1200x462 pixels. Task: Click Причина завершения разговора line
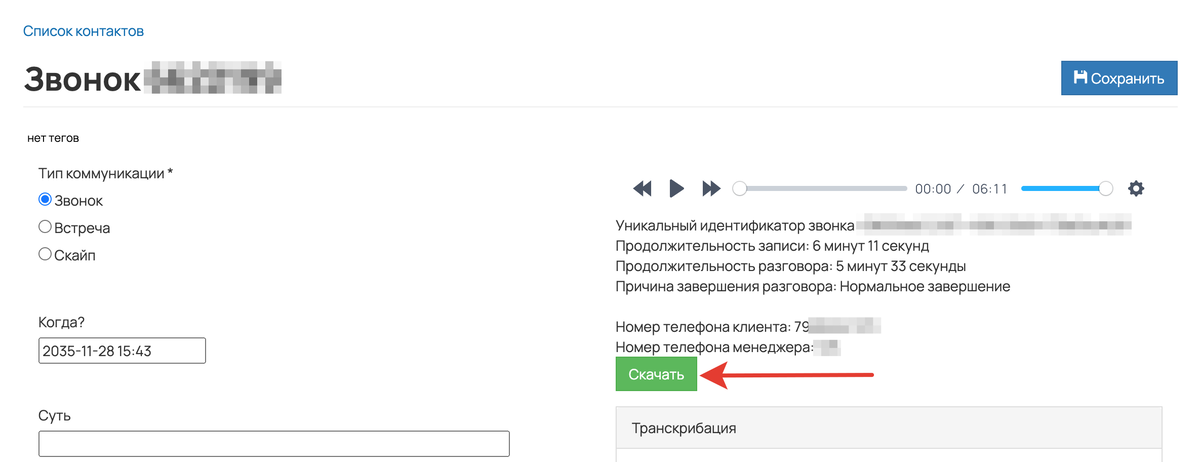[x=813, y=286]
